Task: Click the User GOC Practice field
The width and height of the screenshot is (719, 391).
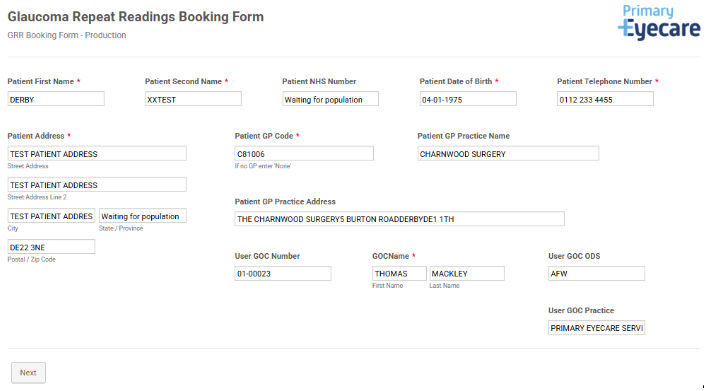Action: click(x=597, y=328)
